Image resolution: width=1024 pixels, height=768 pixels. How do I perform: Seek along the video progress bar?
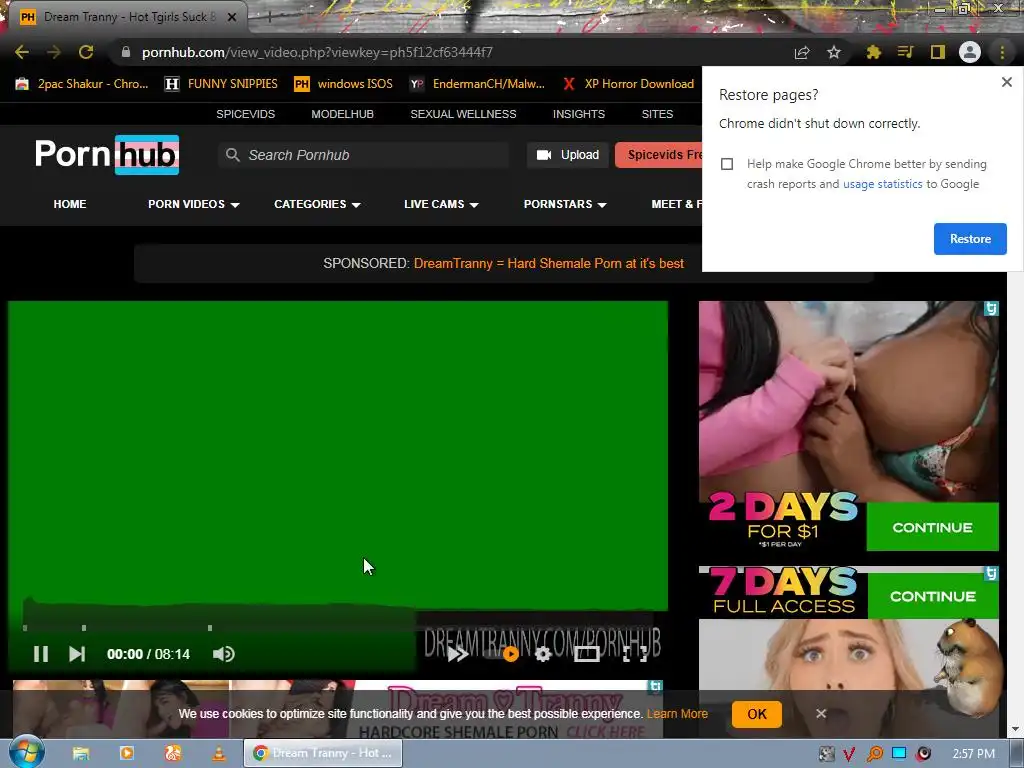(338, 628)
